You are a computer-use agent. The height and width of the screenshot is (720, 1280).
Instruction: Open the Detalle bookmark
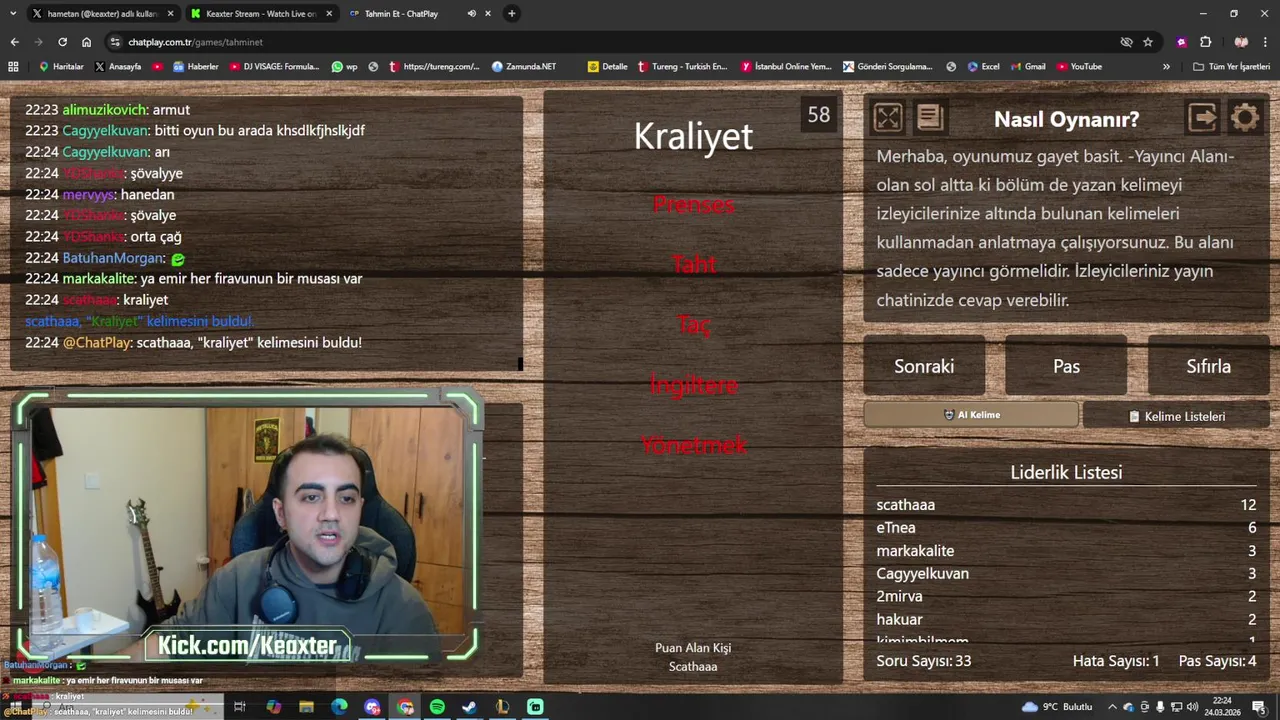[x=608, y=67]
